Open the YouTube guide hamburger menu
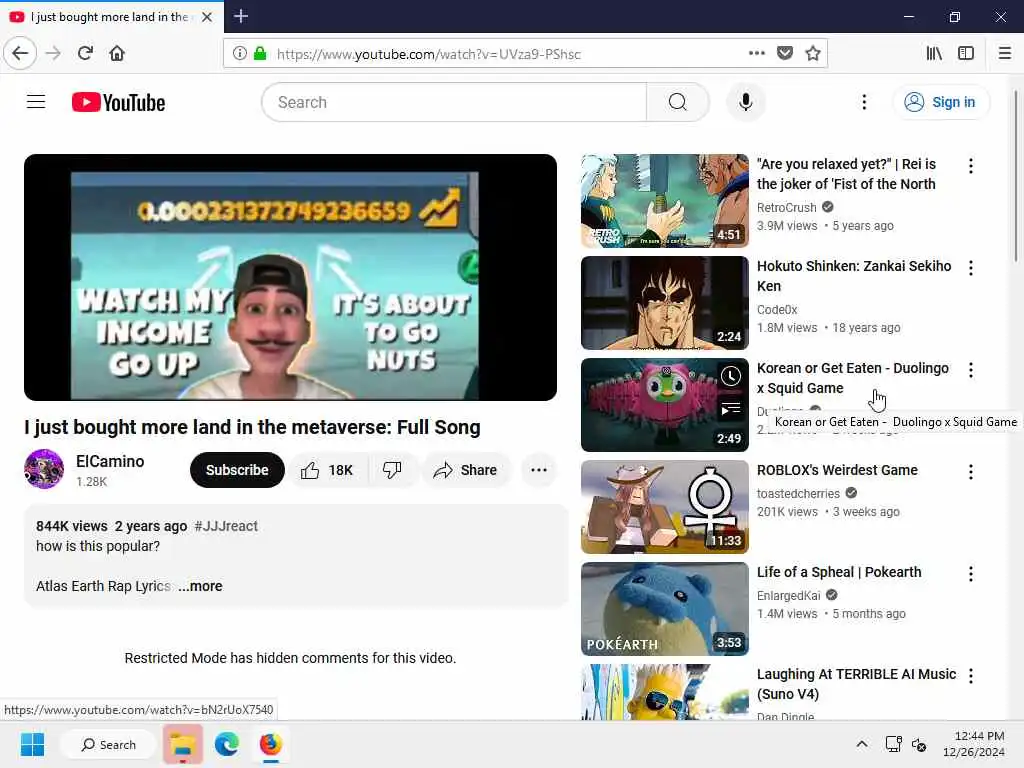 click(36, 102)
